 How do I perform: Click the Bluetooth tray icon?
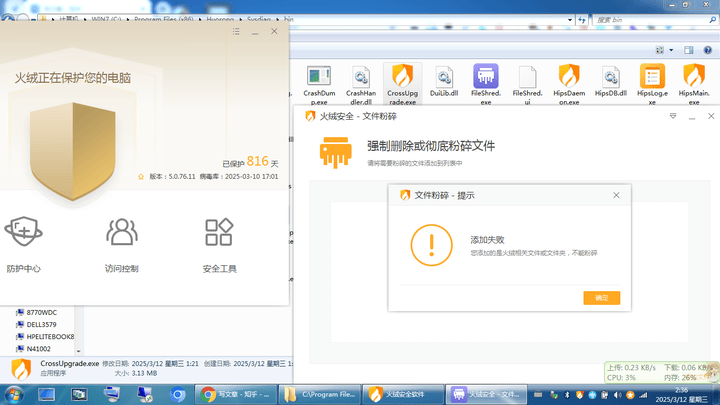[x=567, y=395]
